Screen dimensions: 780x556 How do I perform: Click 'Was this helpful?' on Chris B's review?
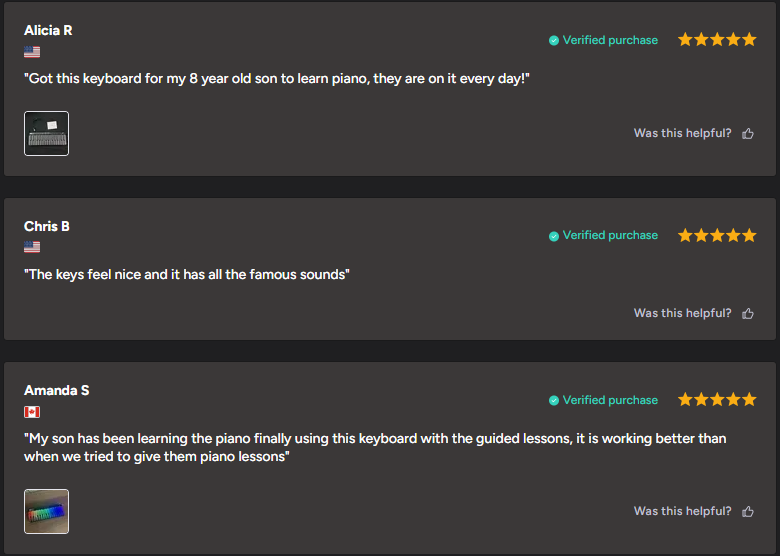tap(682, 314)
